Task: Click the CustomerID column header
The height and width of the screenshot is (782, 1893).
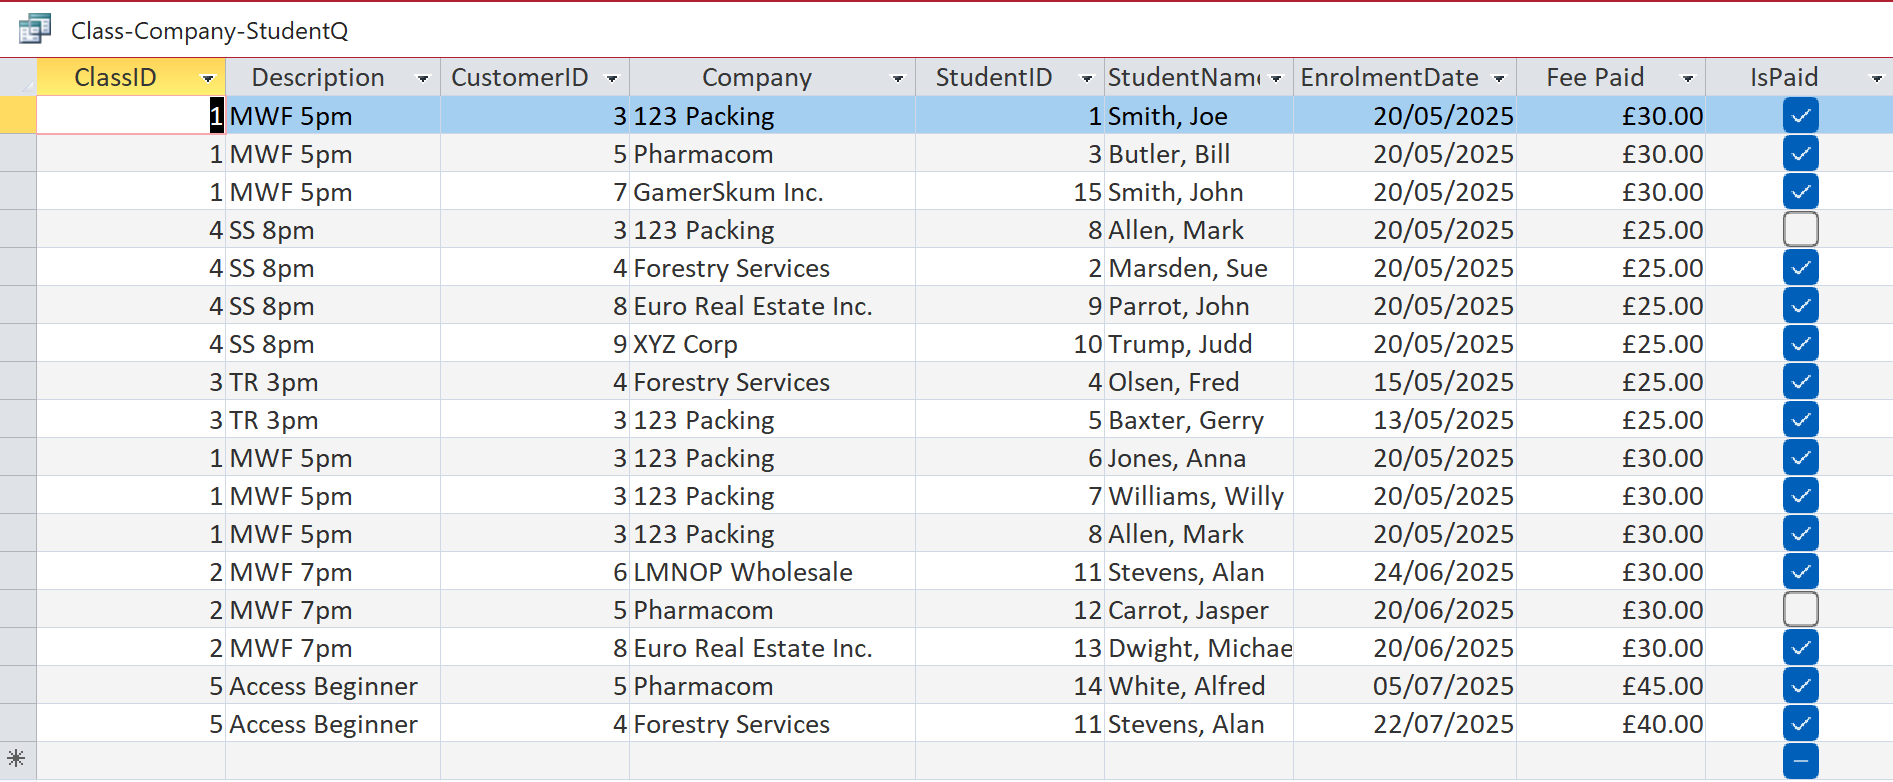Action: 519,77
